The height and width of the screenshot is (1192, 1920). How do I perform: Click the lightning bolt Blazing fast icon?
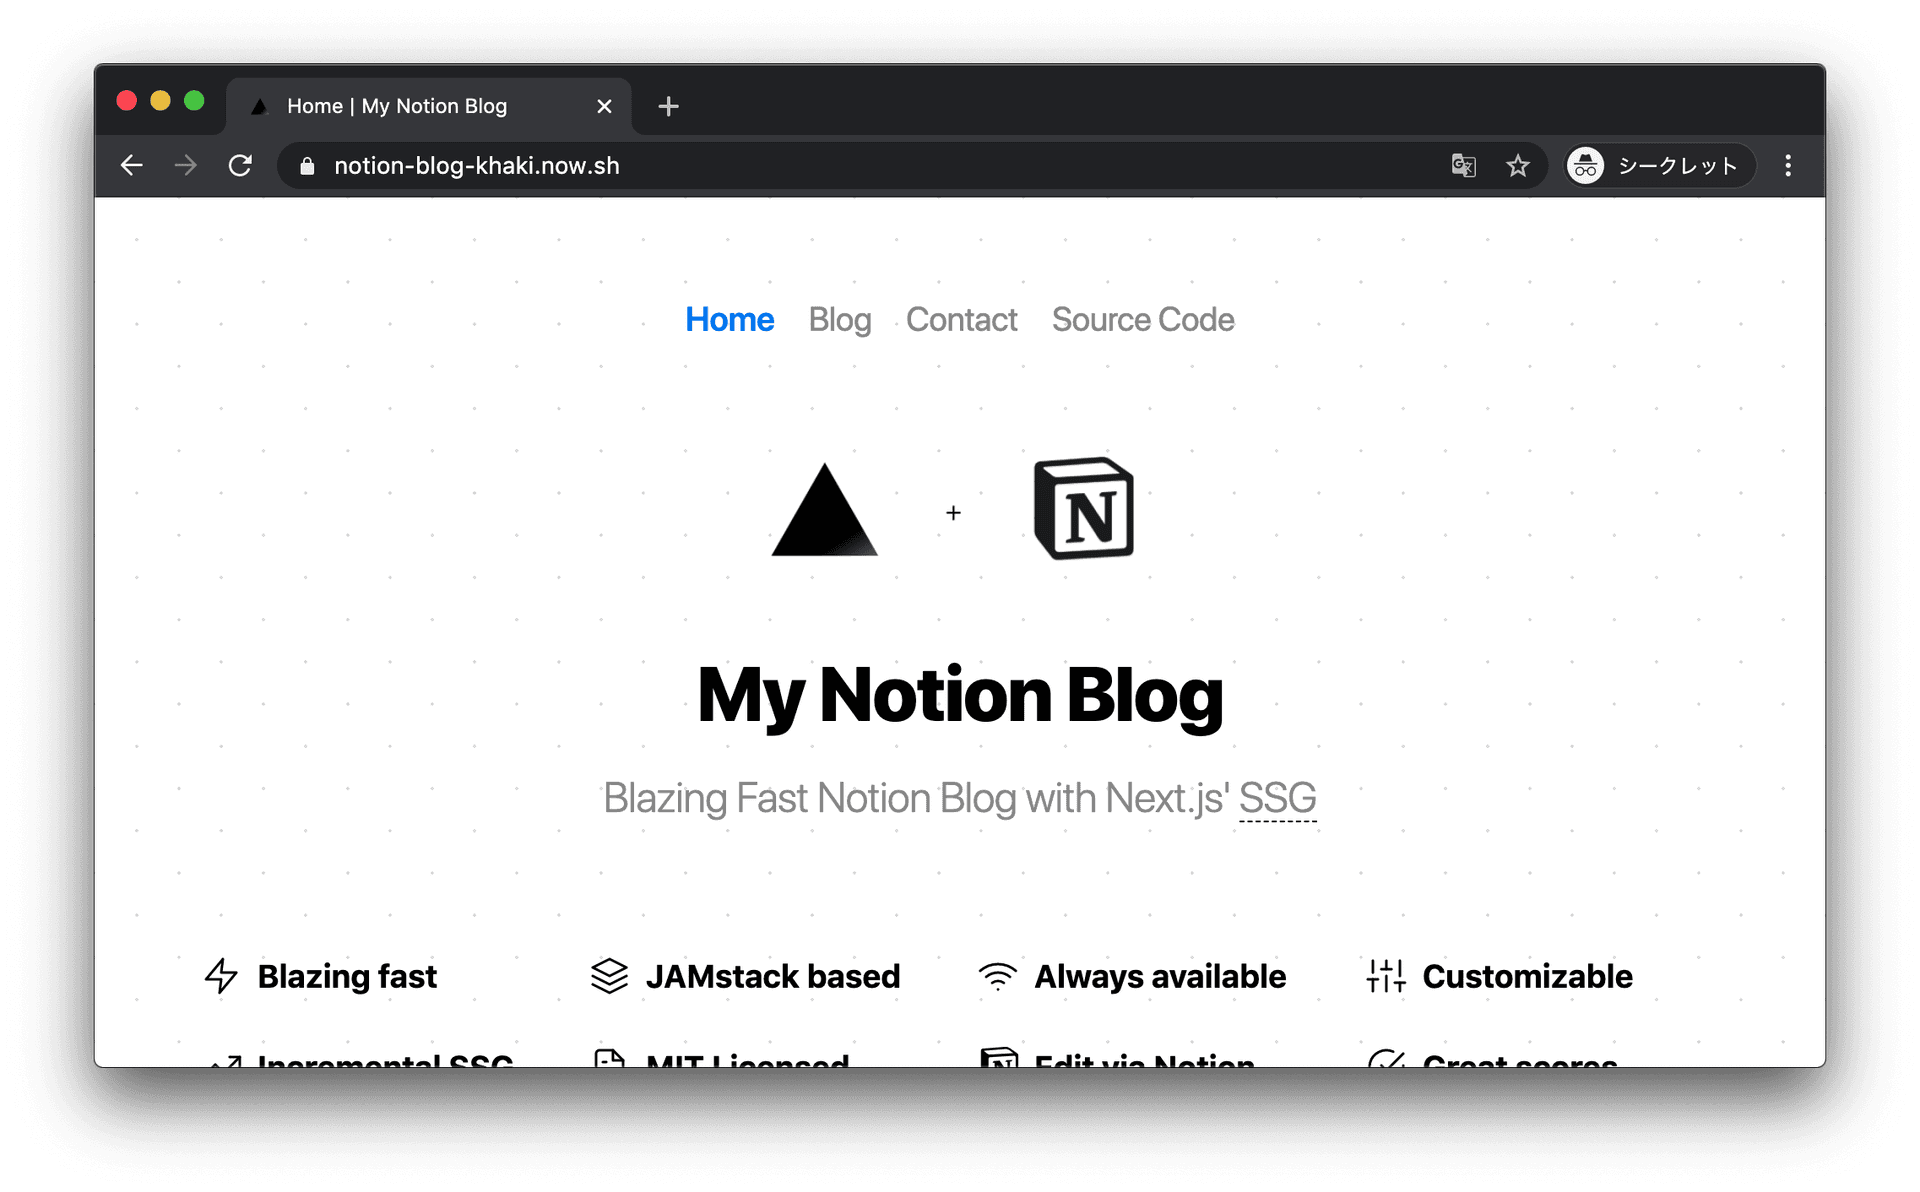[x=221, y=976]
